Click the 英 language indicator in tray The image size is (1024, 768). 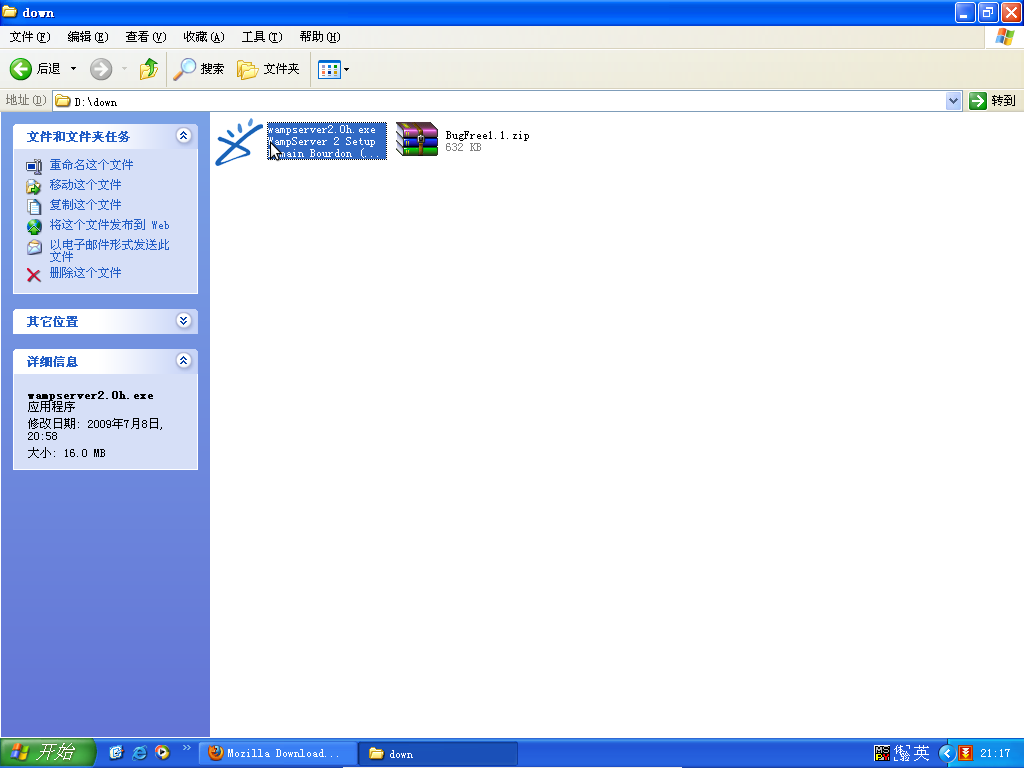tap(921, 754)
